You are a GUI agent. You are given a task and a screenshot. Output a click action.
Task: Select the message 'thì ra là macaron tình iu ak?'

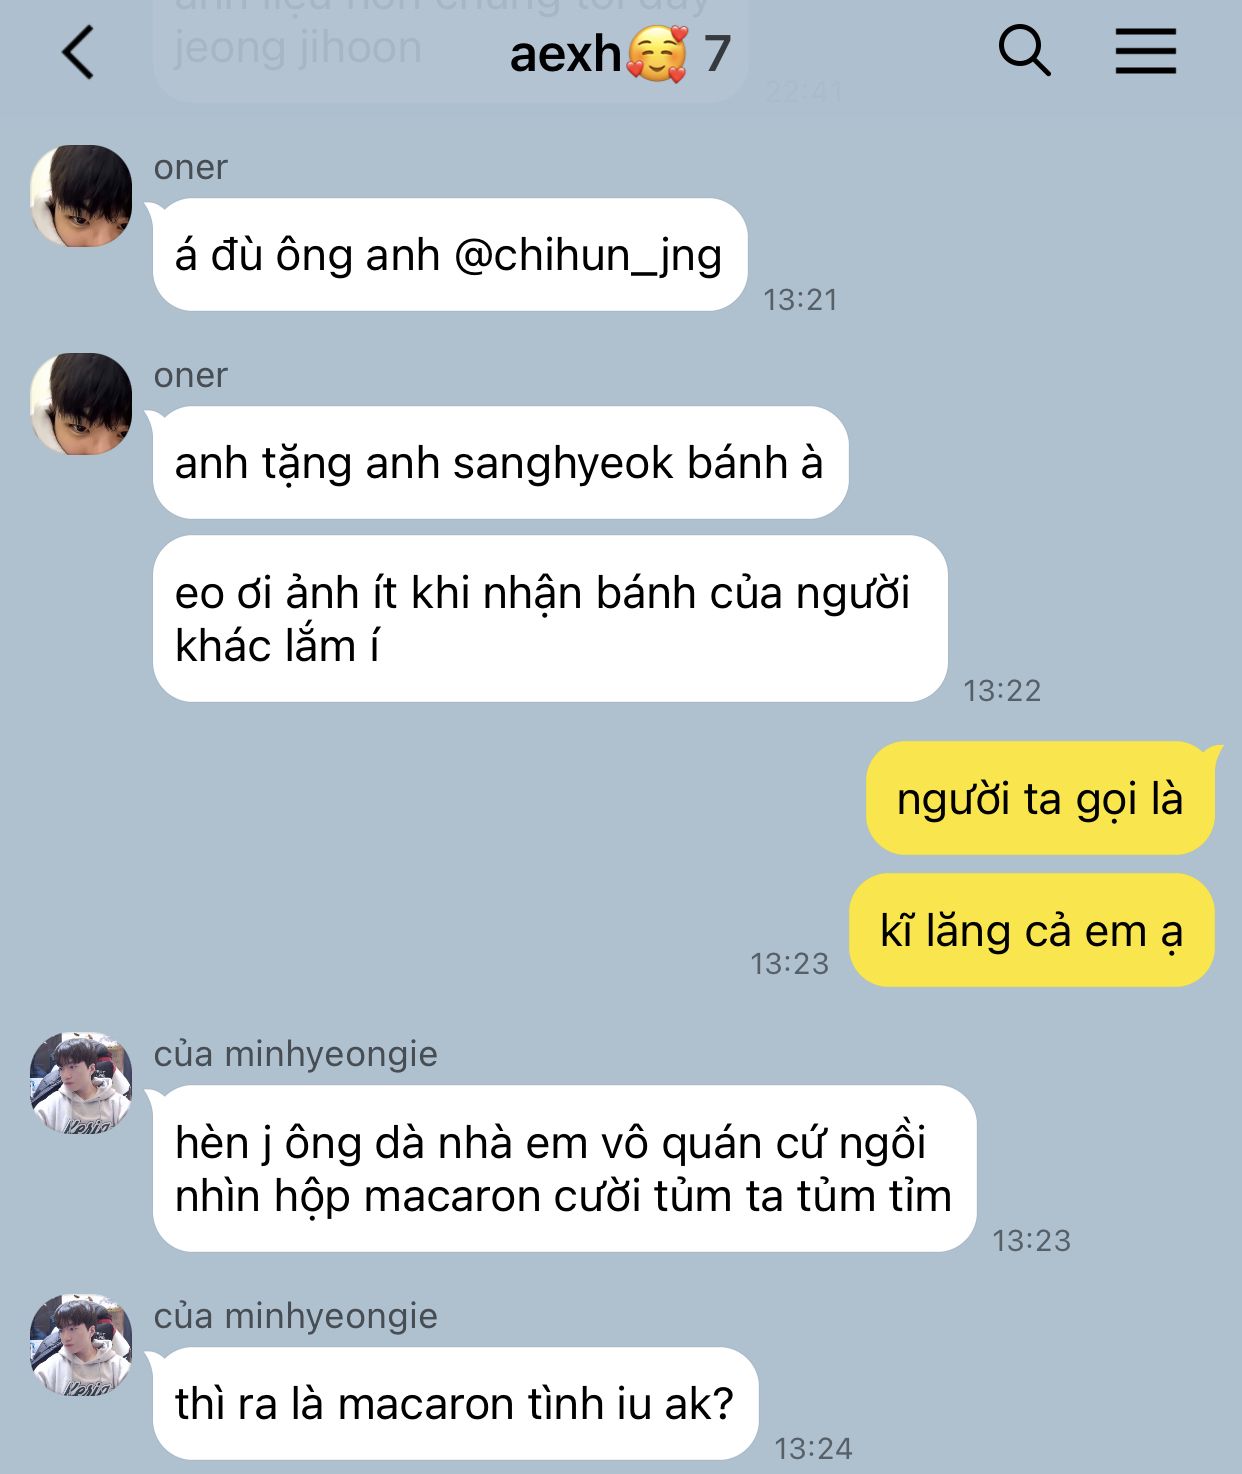[455, 1404]
